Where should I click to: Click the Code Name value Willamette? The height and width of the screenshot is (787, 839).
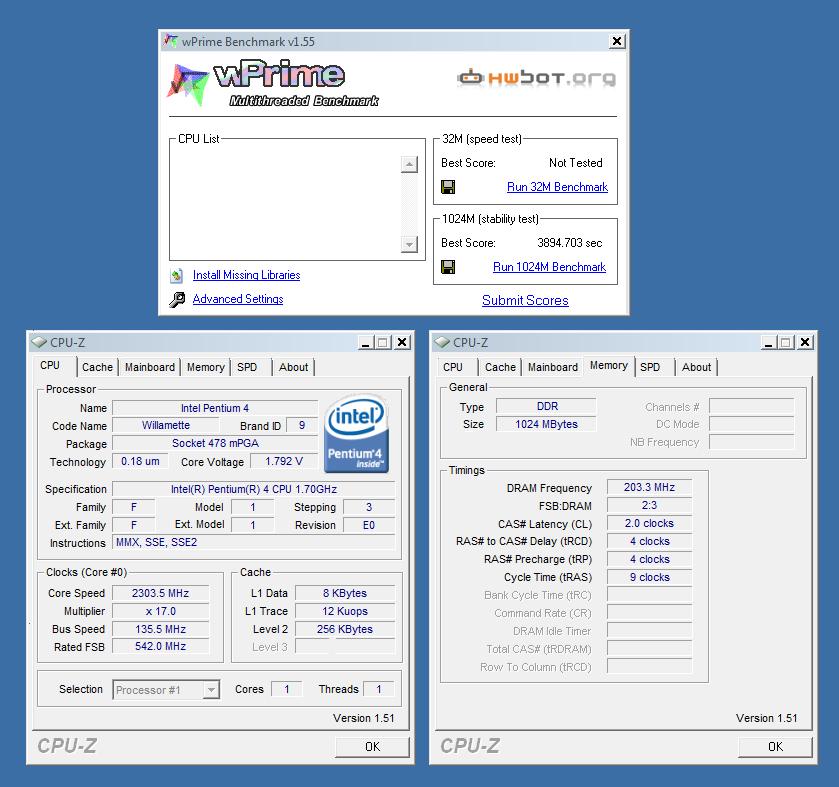tap(166, 425)
